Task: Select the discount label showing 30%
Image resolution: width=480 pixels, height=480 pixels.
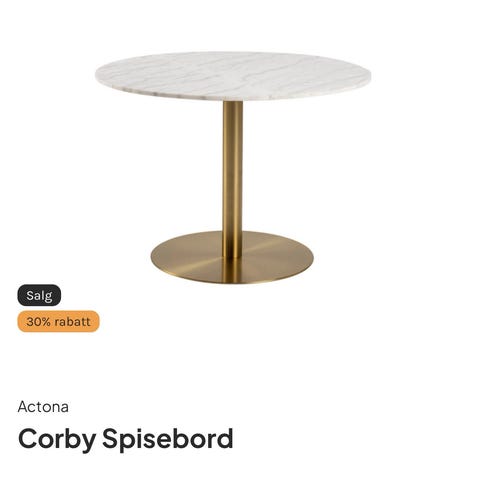Action: point(58,322)
